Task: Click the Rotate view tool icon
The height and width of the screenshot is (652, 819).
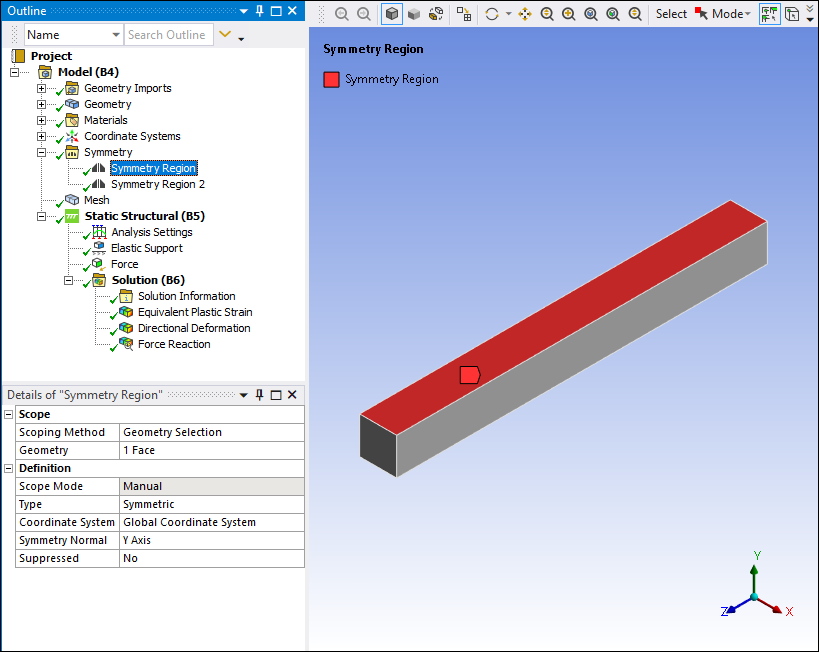Action: pos(491,14)
